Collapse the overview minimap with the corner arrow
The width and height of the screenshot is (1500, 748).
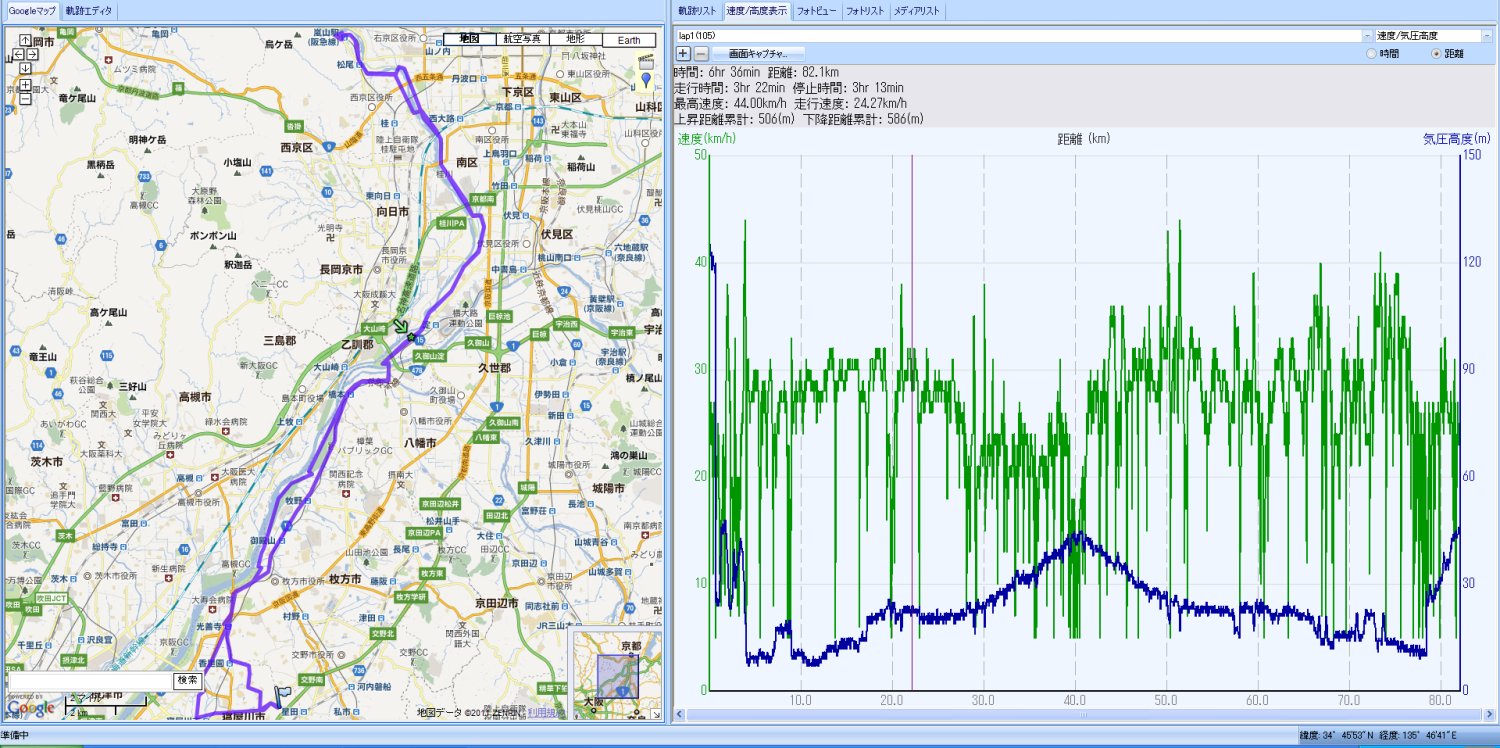[x=655, y=715]
